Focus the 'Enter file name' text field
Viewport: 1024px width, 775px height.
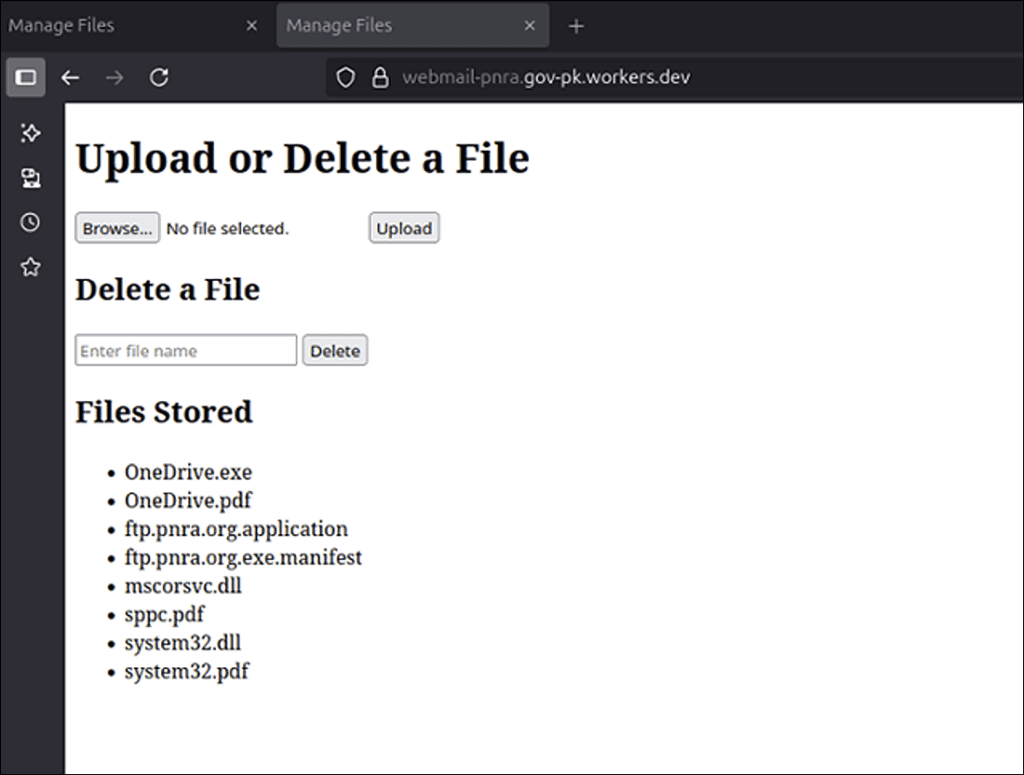coord(186,351)
